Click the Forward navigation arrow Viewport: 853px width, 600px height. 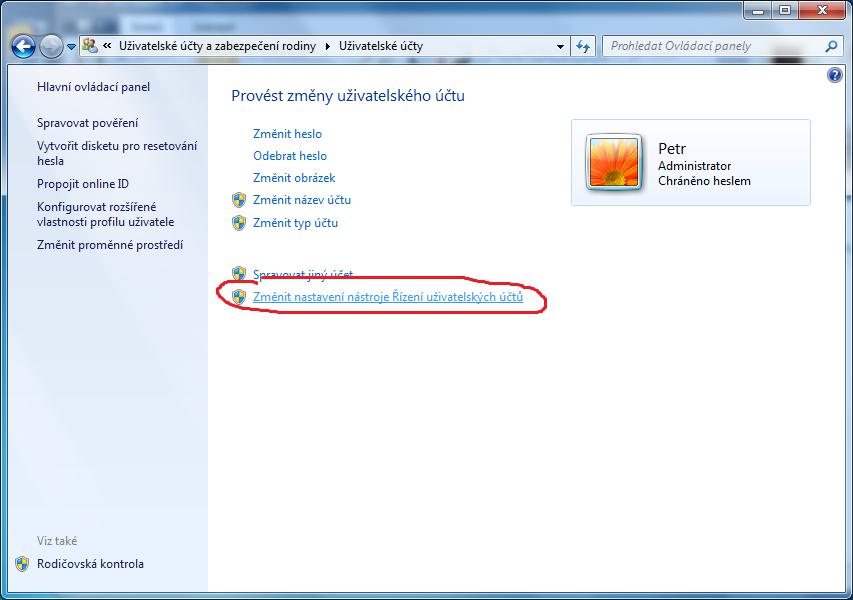click(x=51, y=47)
